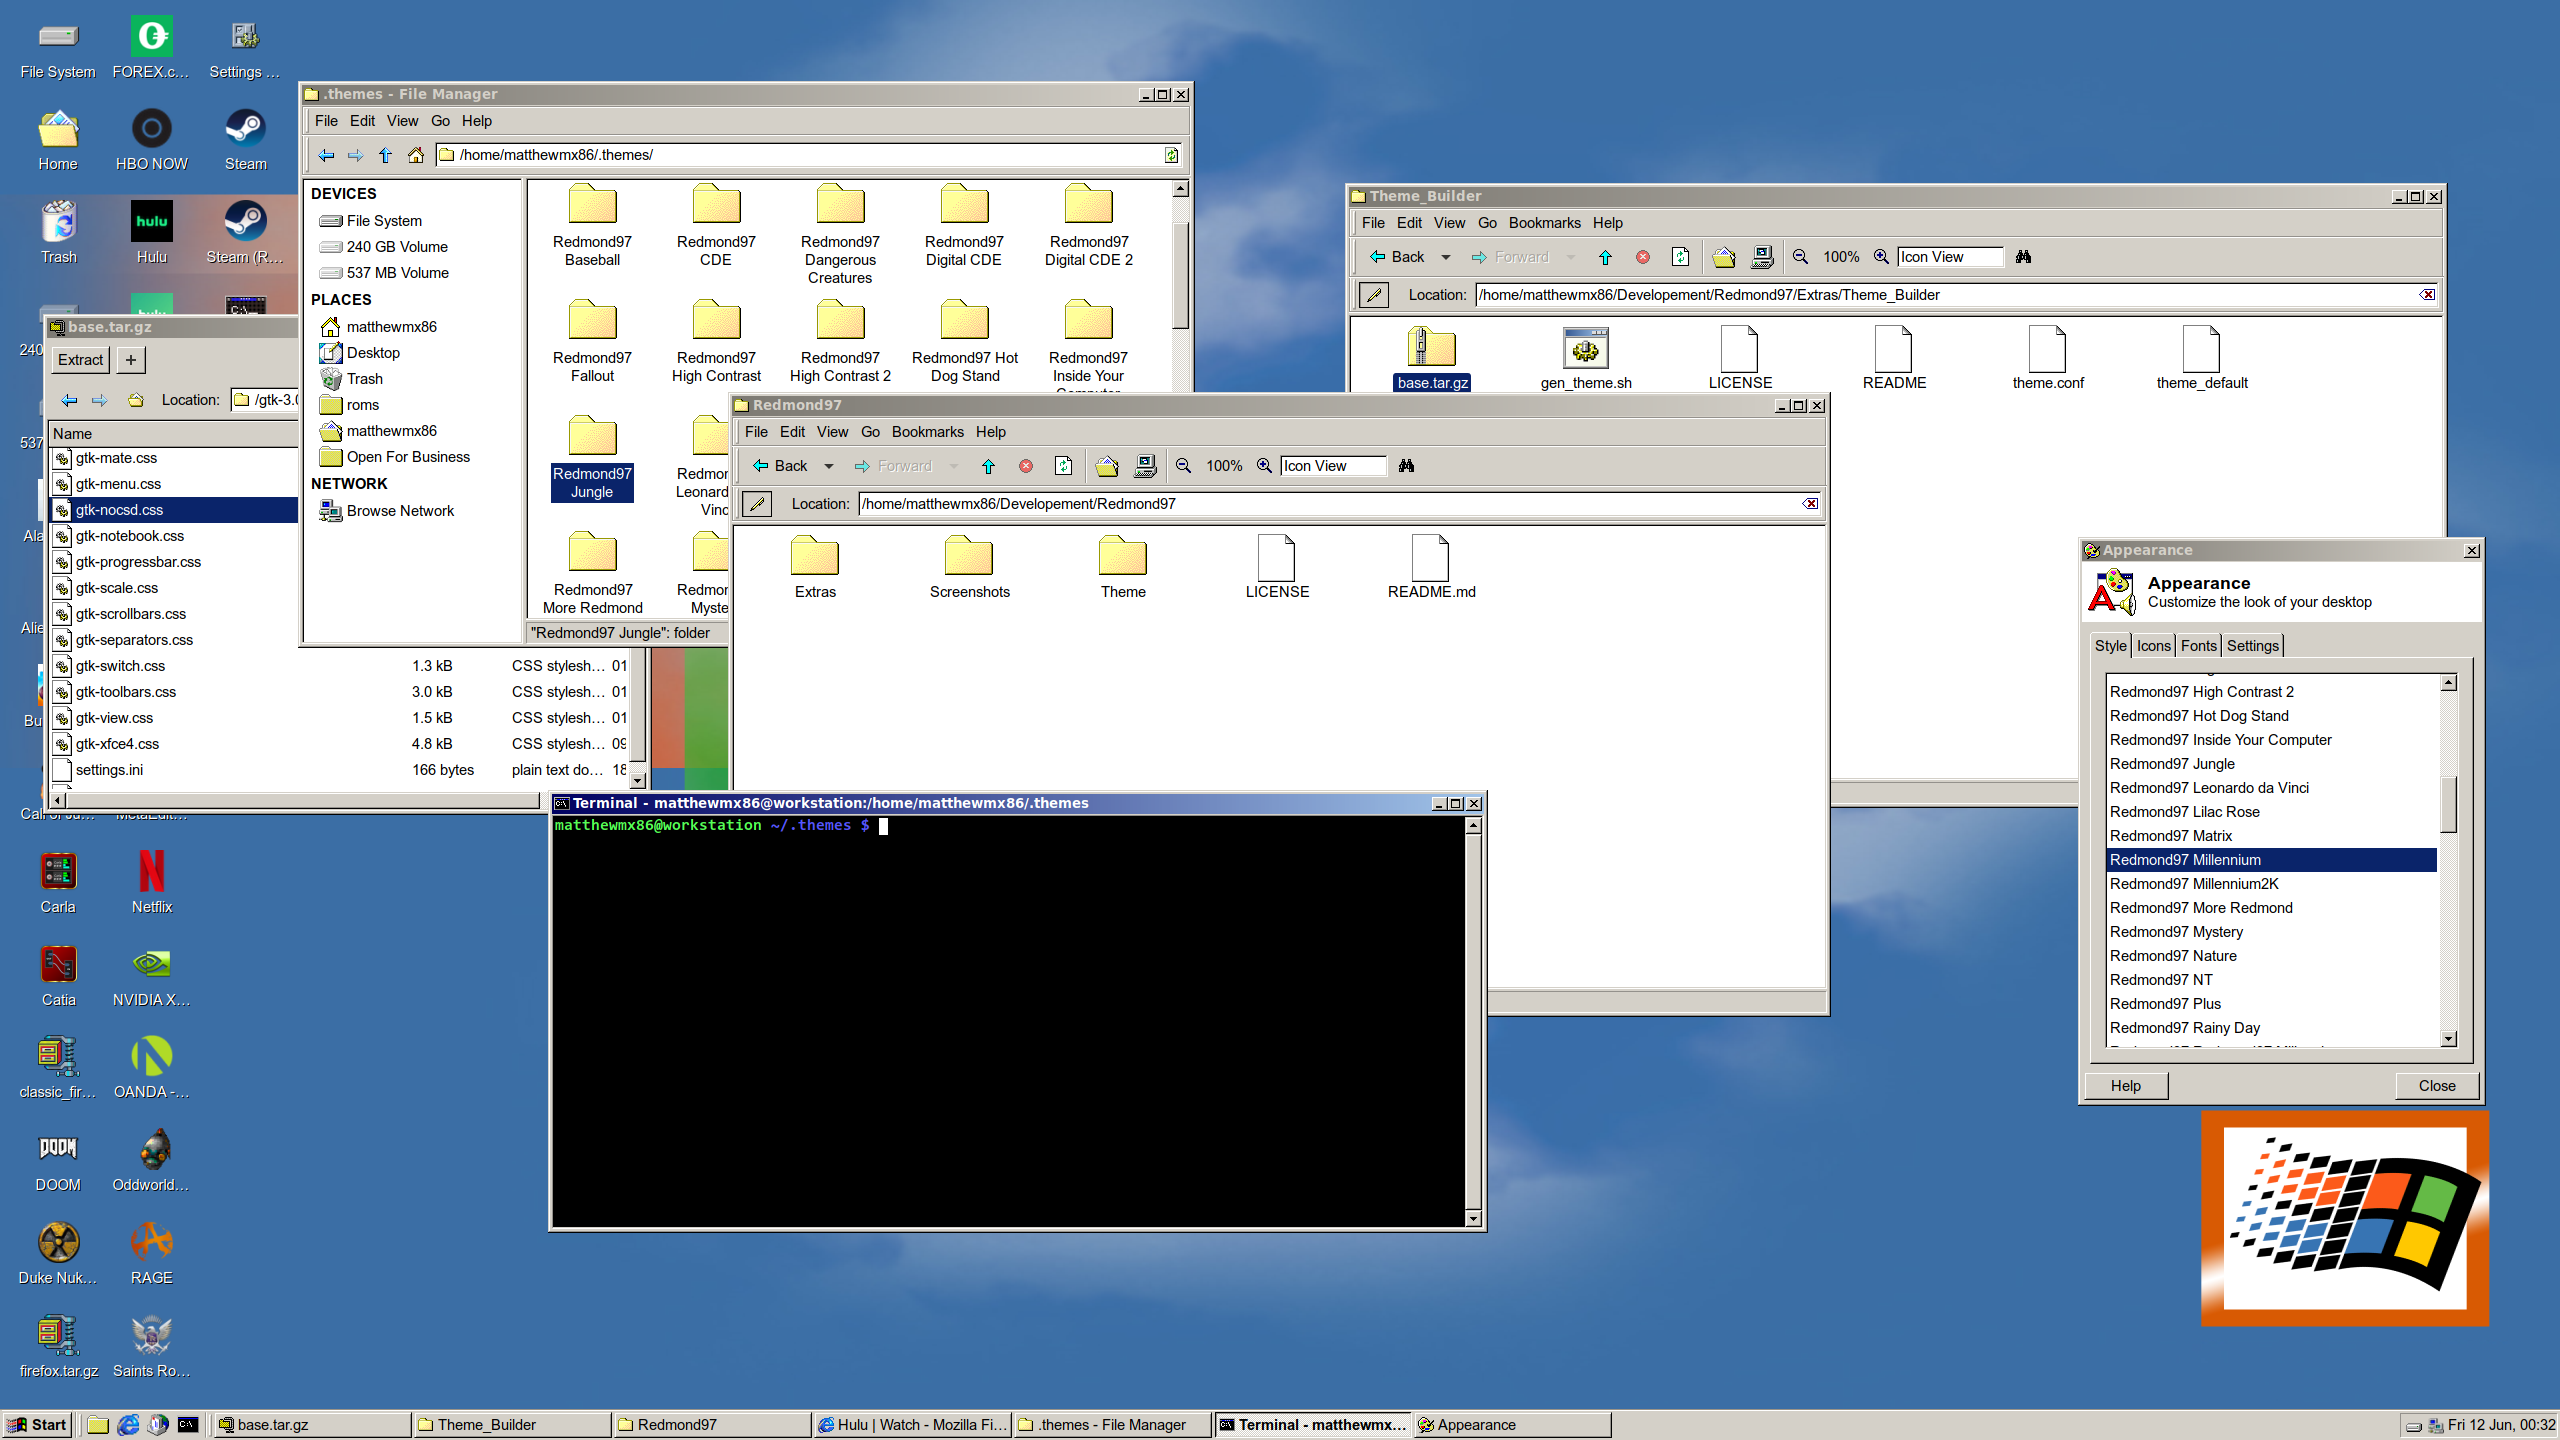Go up one folder in Theme_Builder window
Viewport: 2560px width, 1440px height.
(x=1605, y=257)
